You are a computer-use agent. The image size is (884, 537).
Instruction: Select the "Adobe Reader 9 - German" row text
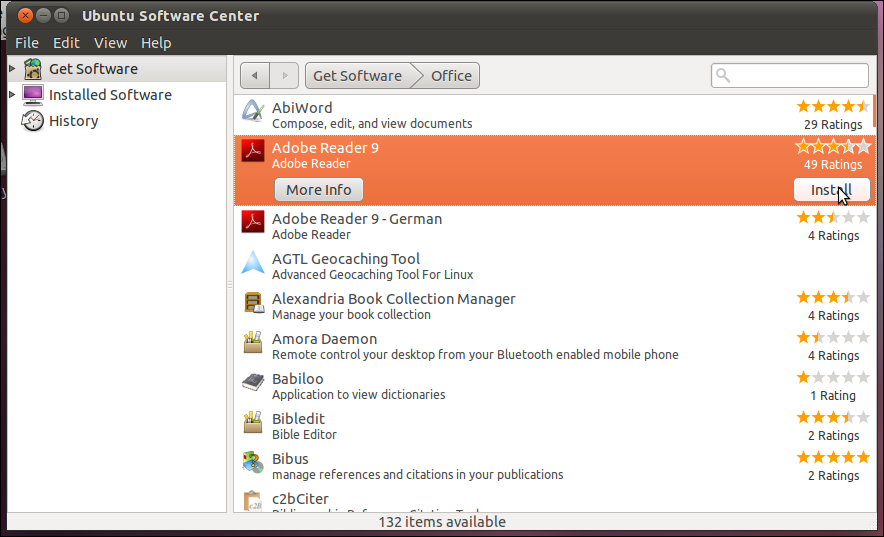coord(357,219)
